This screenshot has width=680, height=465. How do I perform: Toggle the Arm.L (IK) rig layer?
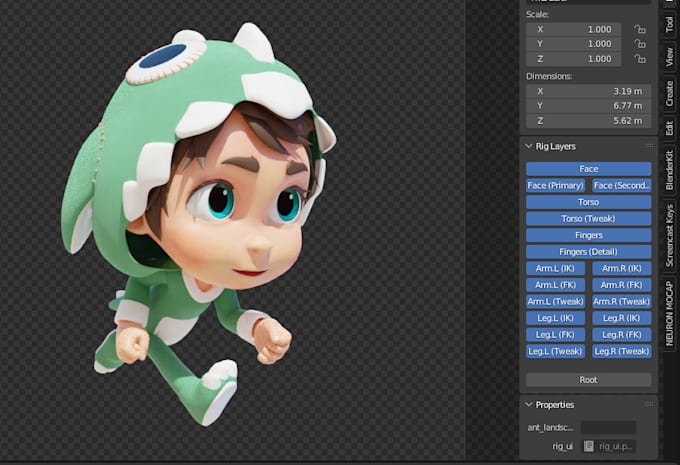555,268
